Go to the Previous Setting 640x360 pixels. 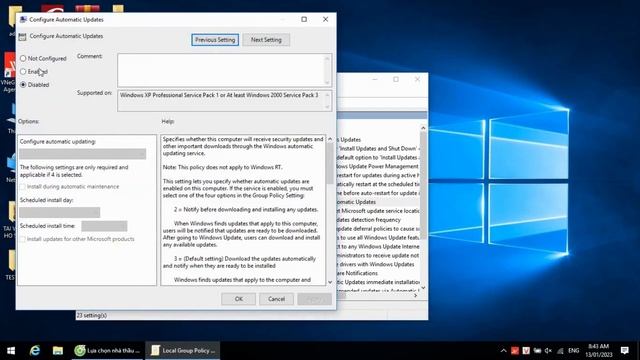(x=215, y=40)
